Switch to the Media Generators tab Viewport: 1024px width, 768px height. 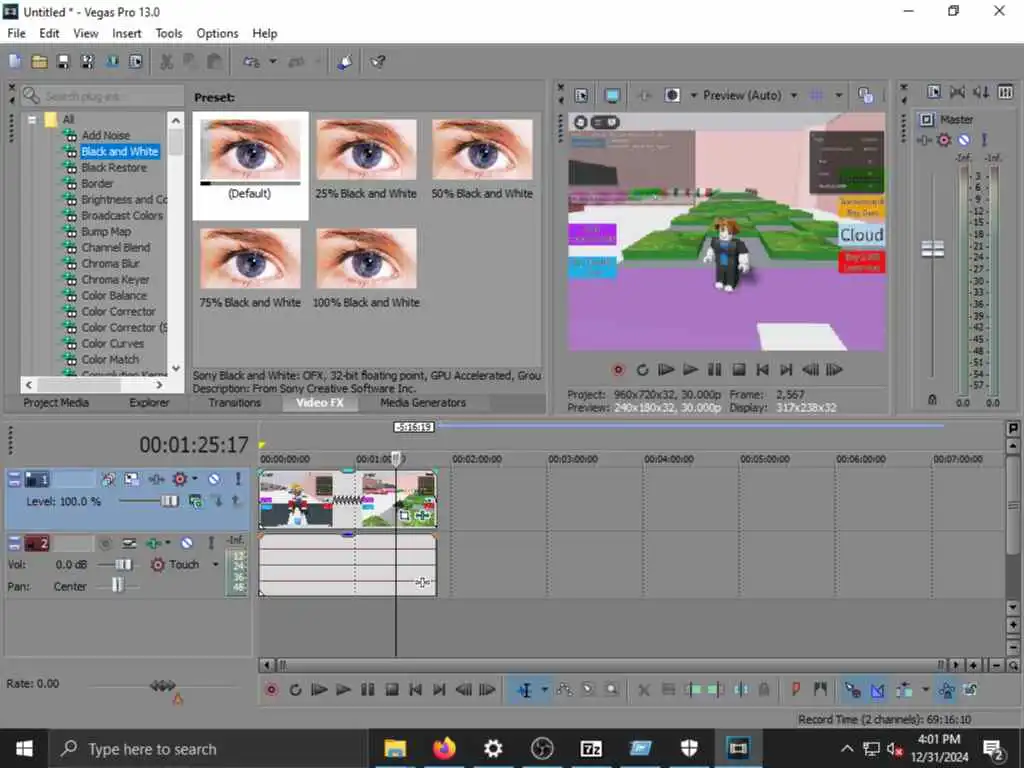[423, 403]
